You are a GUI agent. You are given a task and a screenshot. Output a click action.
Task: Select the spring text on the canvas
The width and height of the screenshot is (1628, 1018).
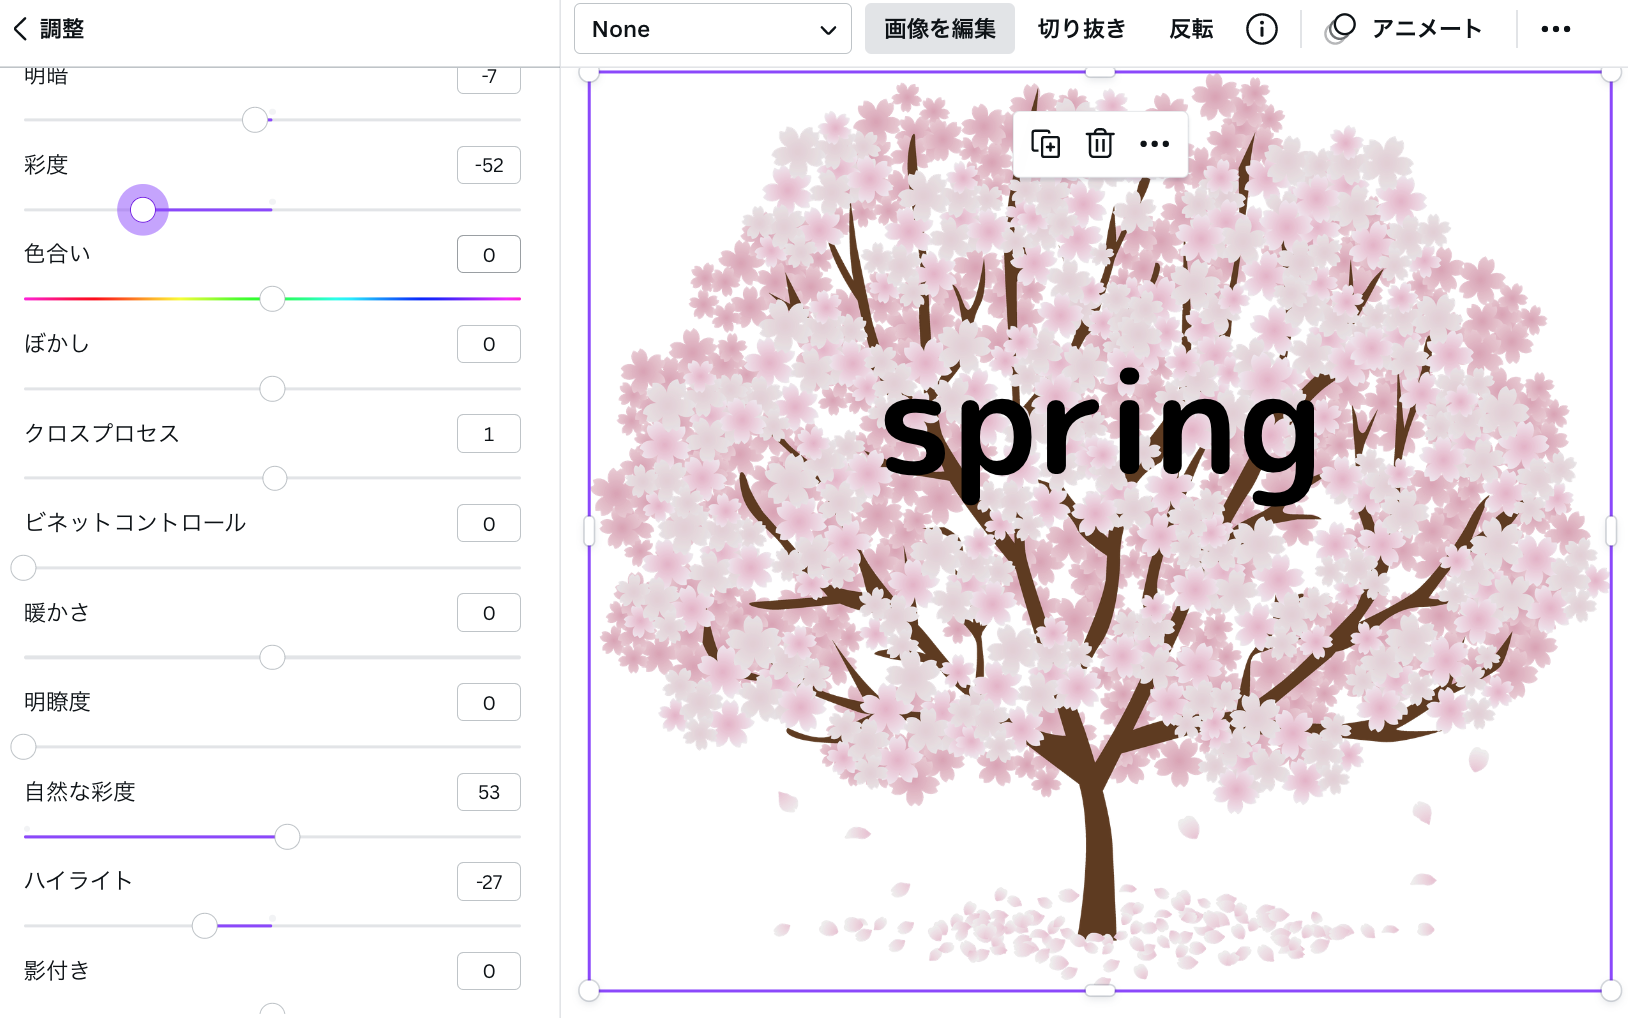[x=1100, y=437]
